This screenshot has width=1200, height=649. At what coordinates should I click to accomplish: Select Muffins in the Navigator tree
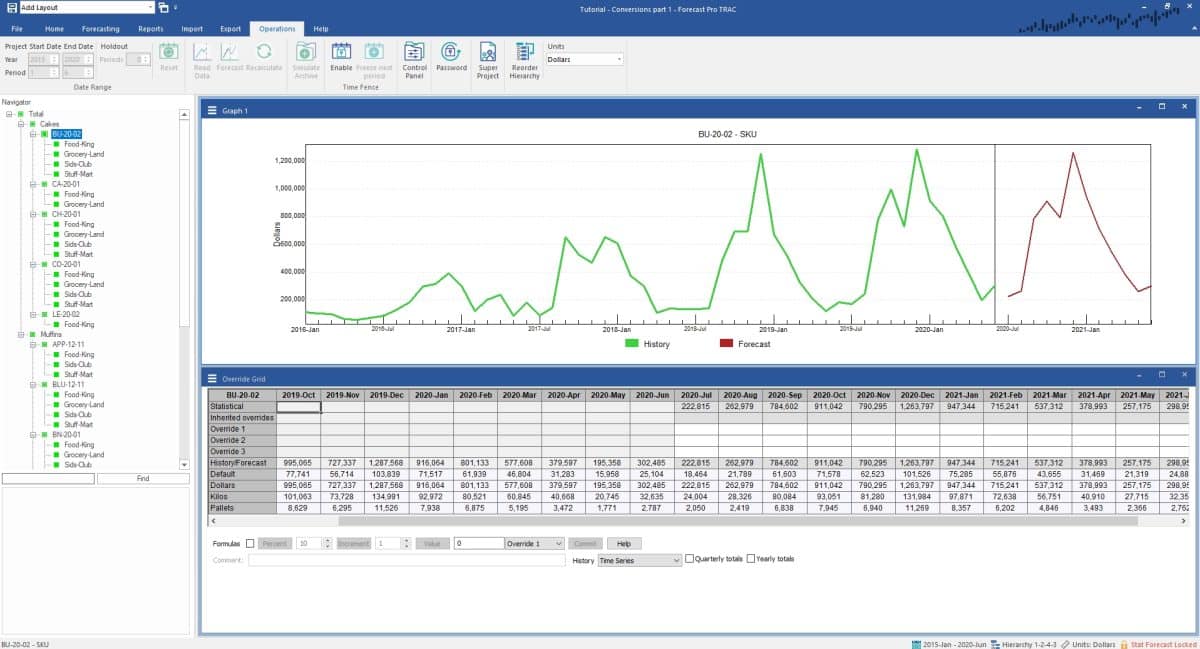pos(52,334)
